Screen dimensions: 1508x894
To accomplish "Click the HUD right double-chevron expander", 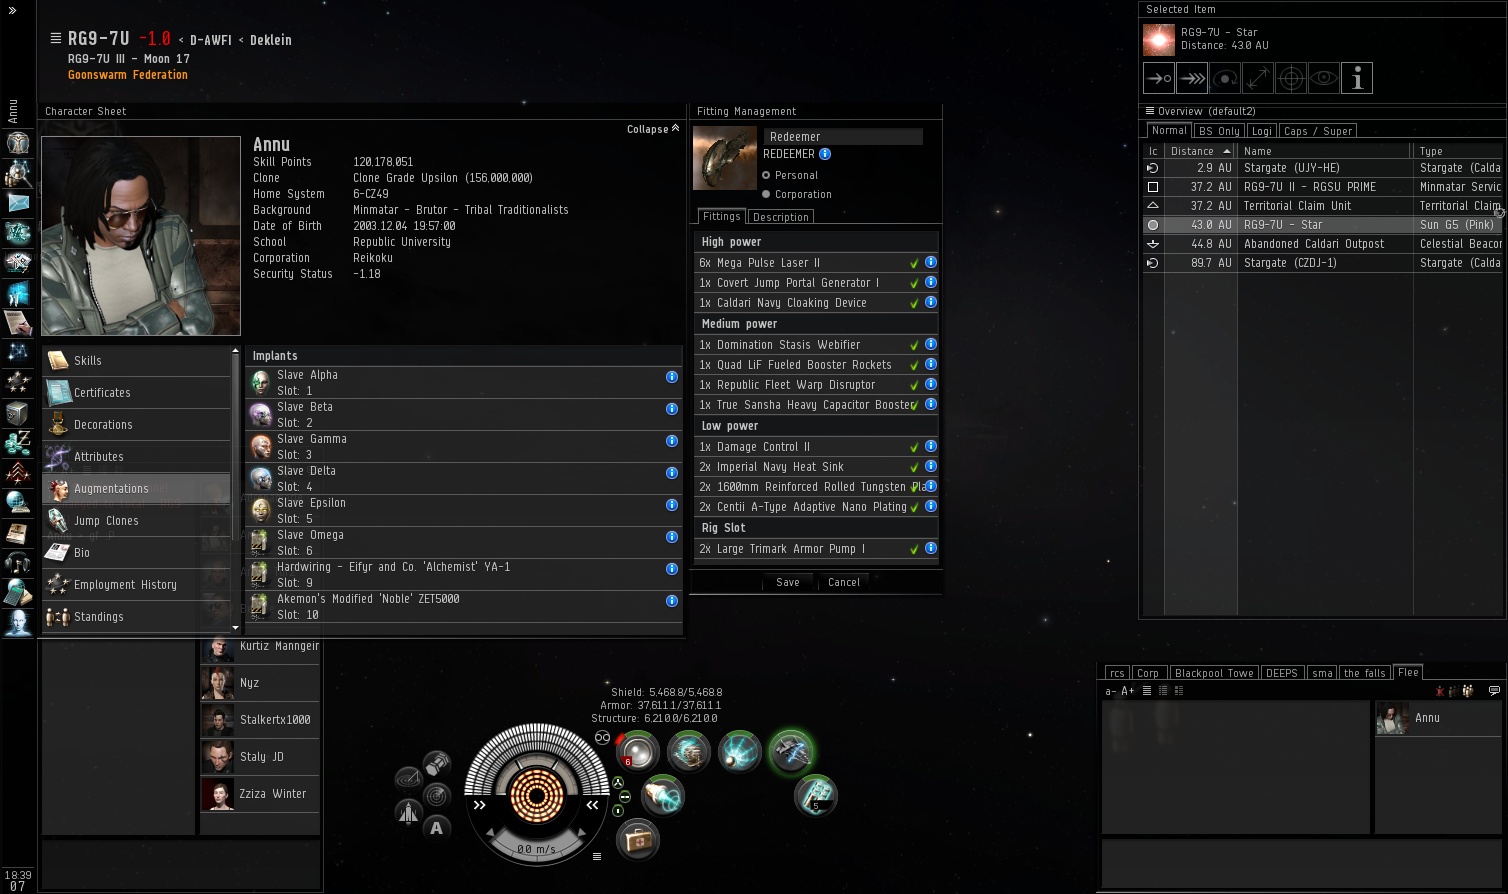I will point(593,805).
